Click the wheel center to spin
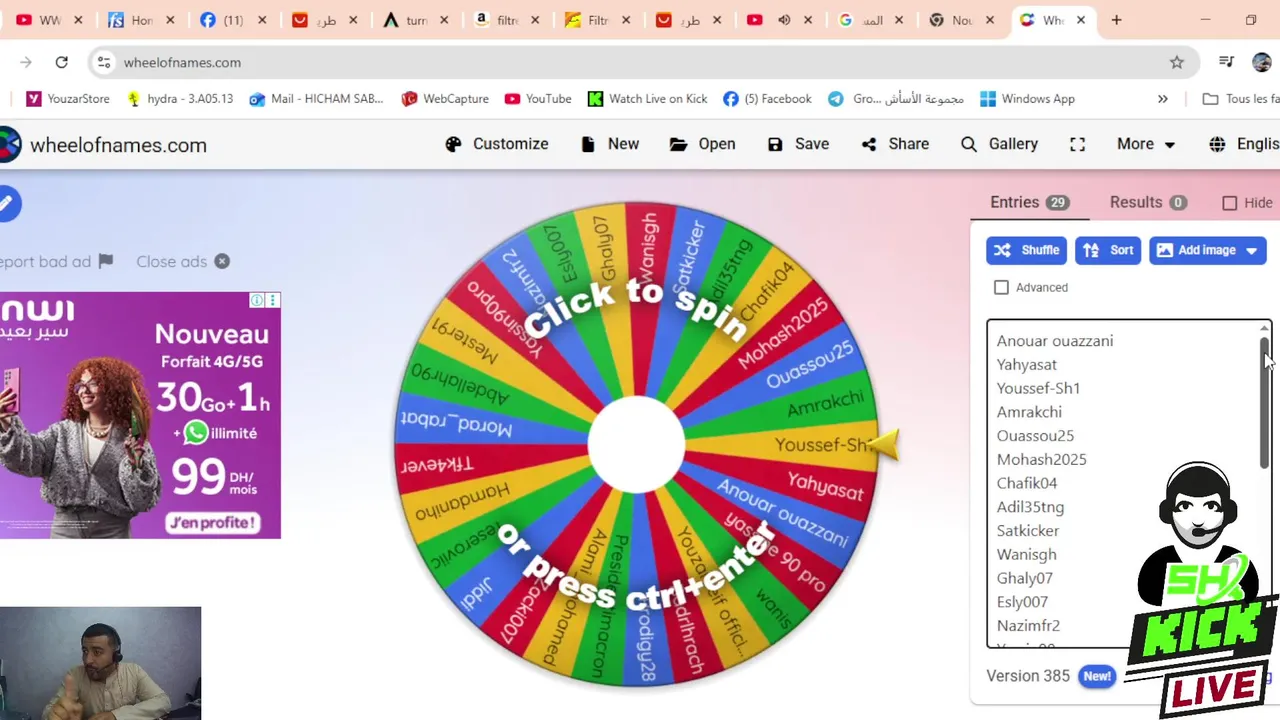This screenshot has height=720, width=1280. point(636,445)
